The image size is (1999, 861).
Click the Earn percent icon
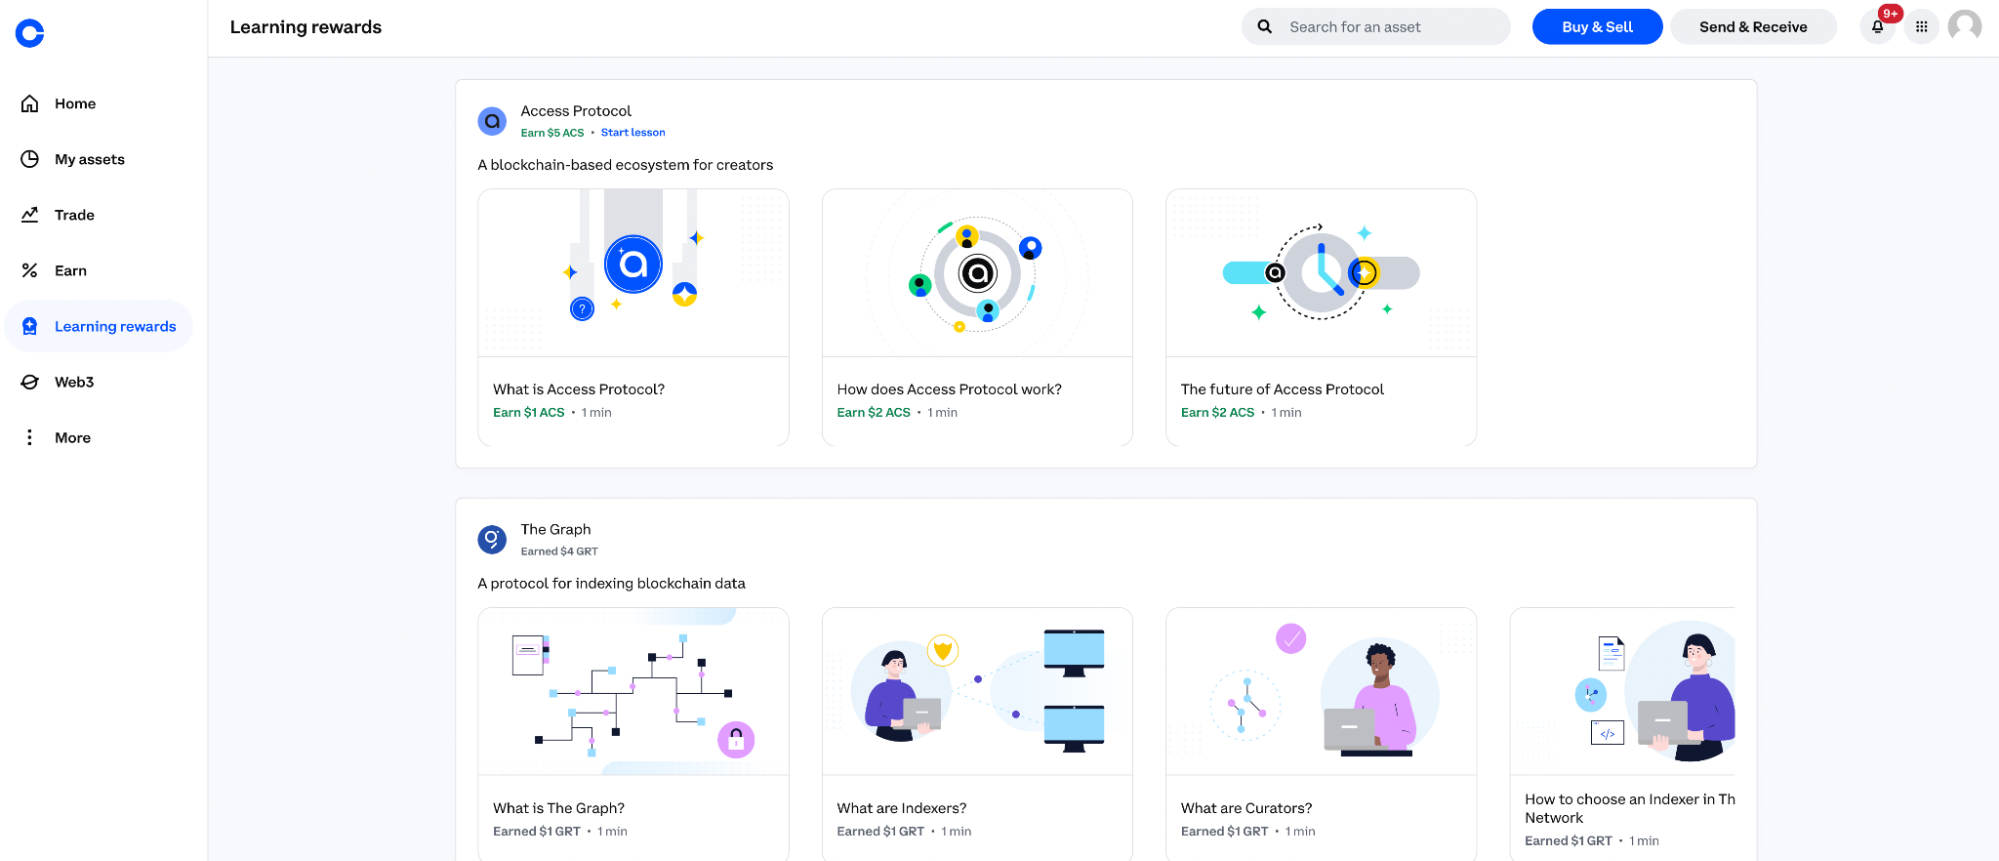[30, 270]
